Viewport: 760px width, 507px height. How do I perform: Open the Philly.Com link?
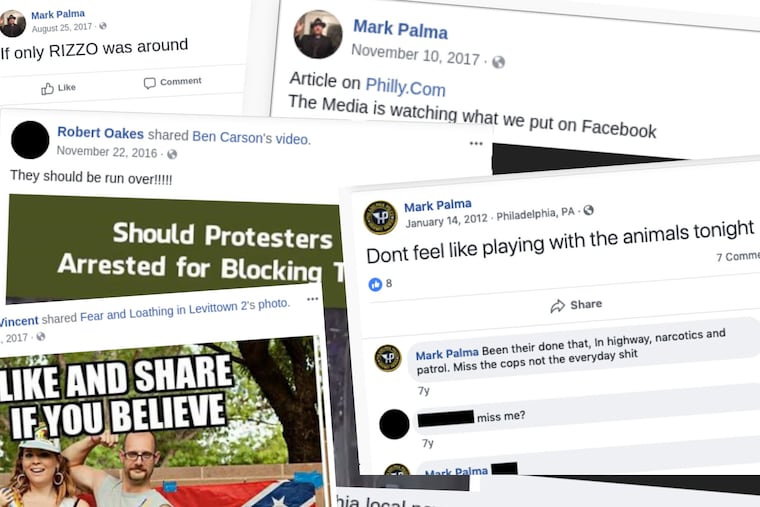[405, 87]
